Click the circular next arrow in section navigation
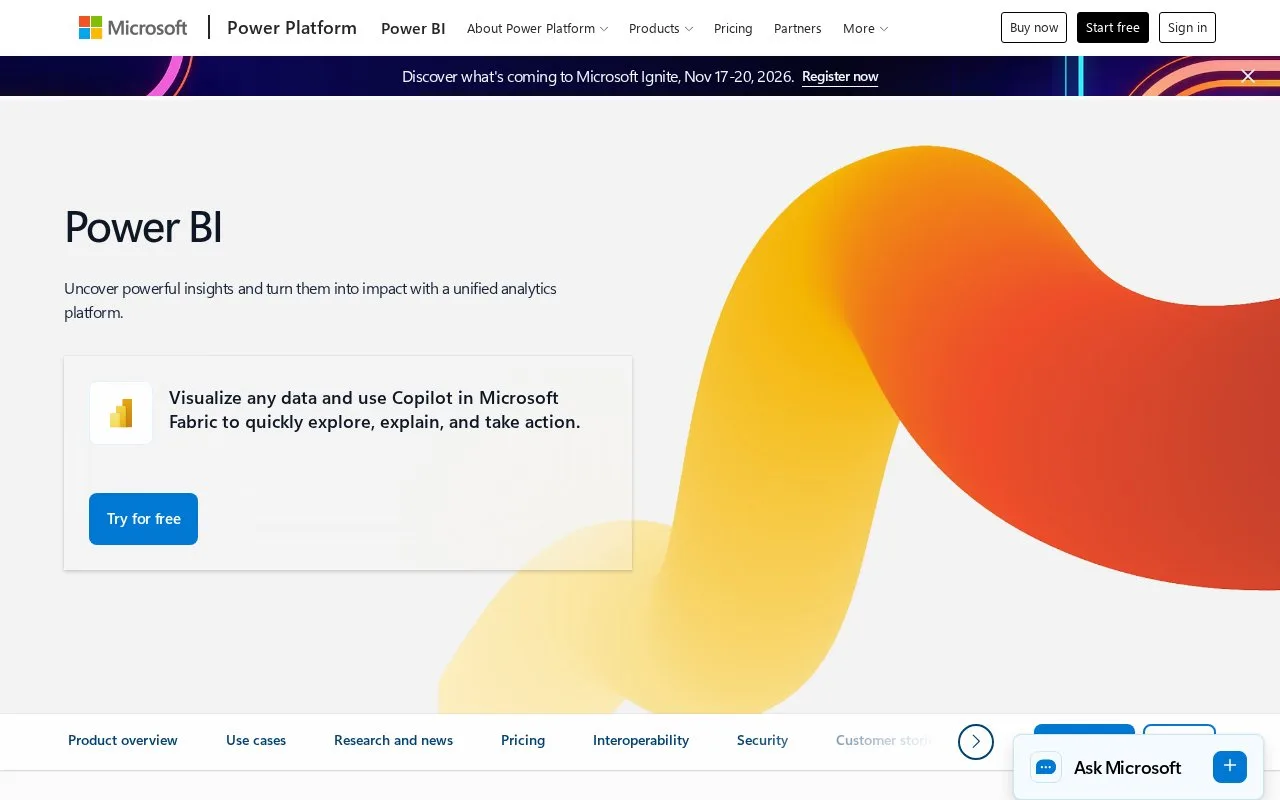 (976, 741)
